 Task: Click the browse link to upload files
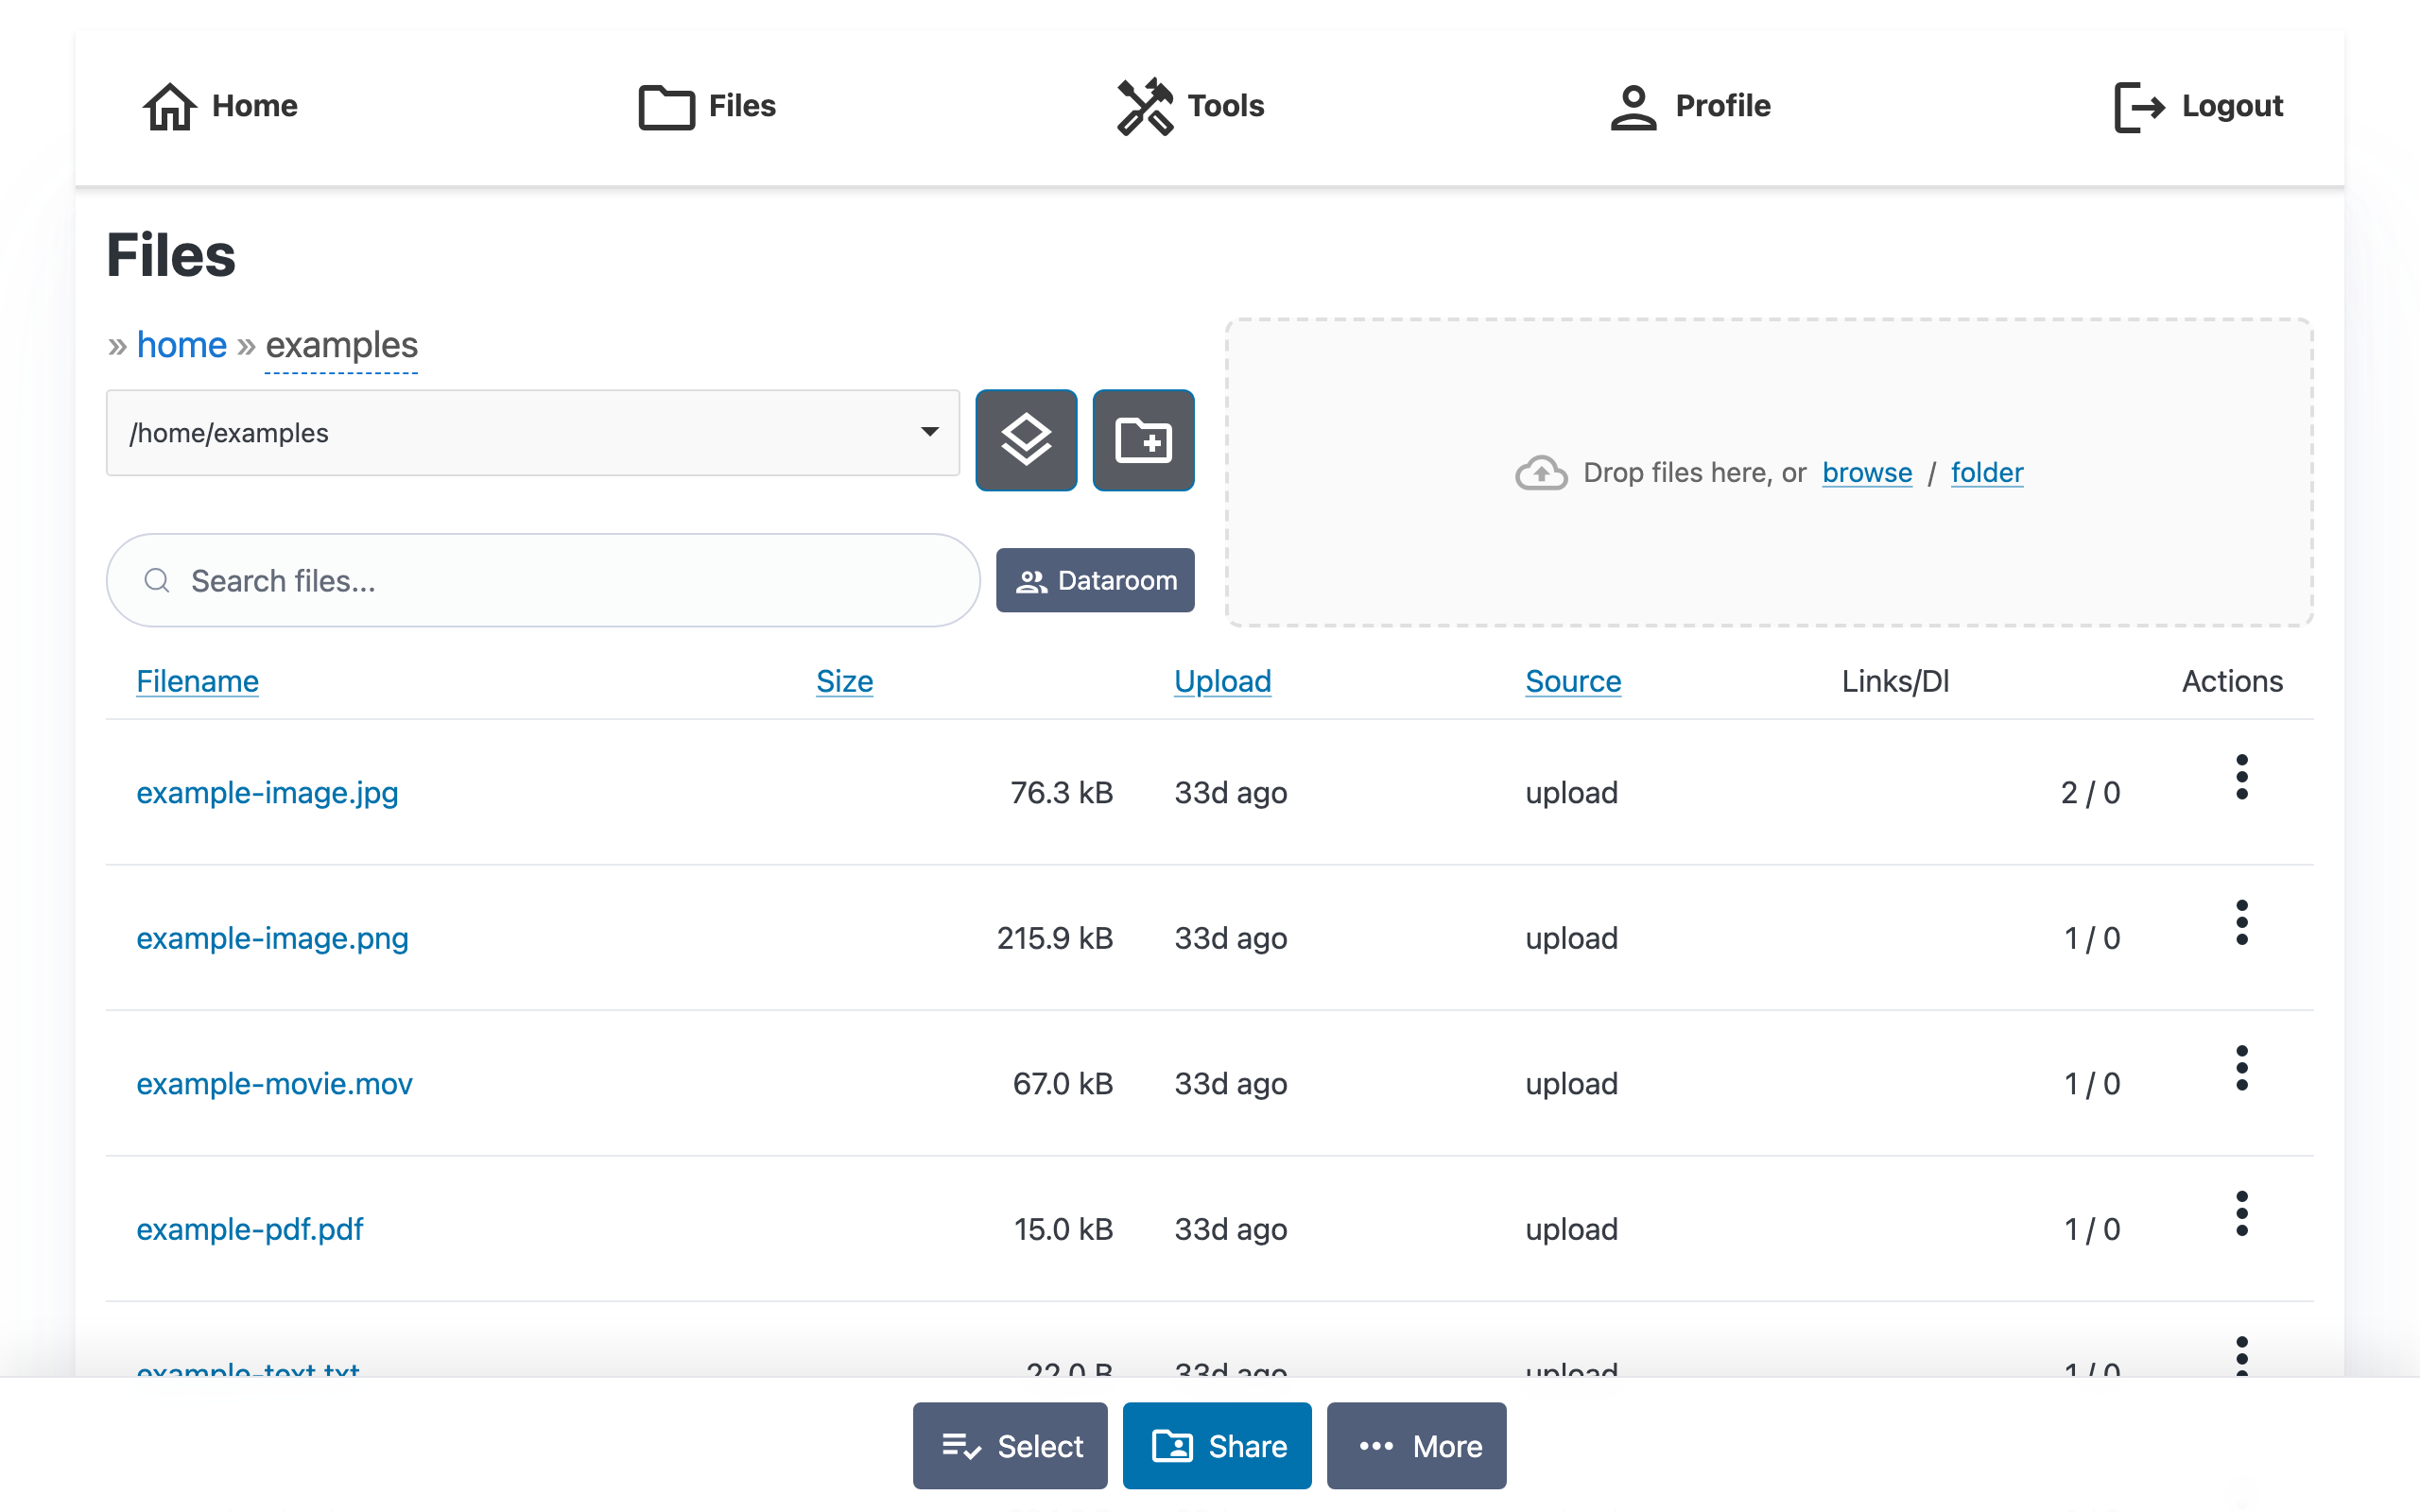tap(1866, 472)
